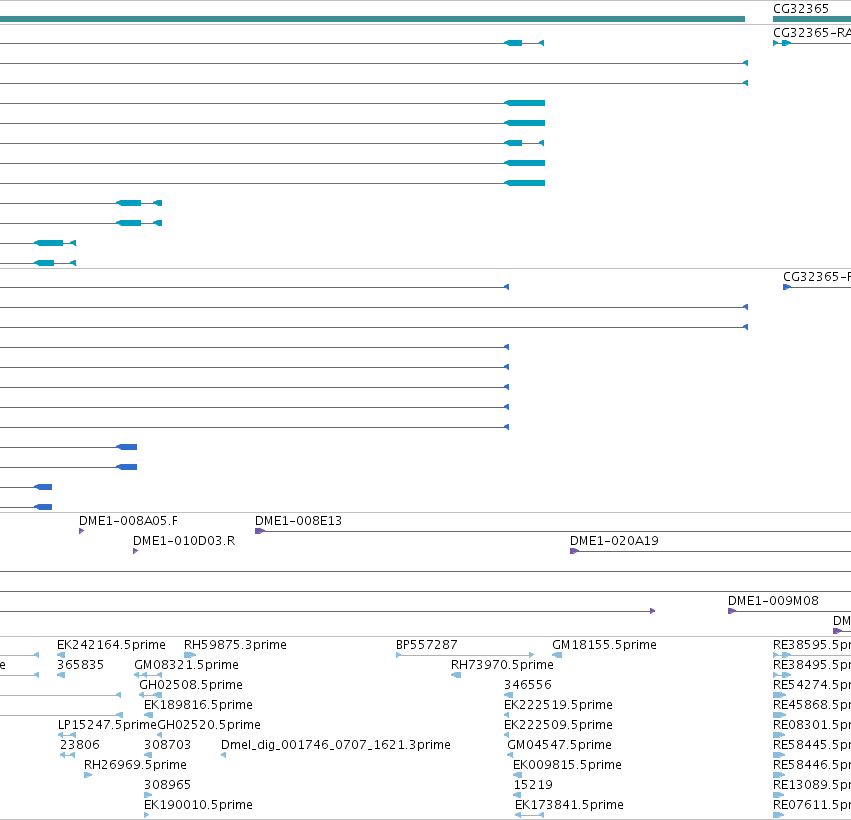
Task: Select the teal CG32365 gene bar
Action: coord(812,19)
